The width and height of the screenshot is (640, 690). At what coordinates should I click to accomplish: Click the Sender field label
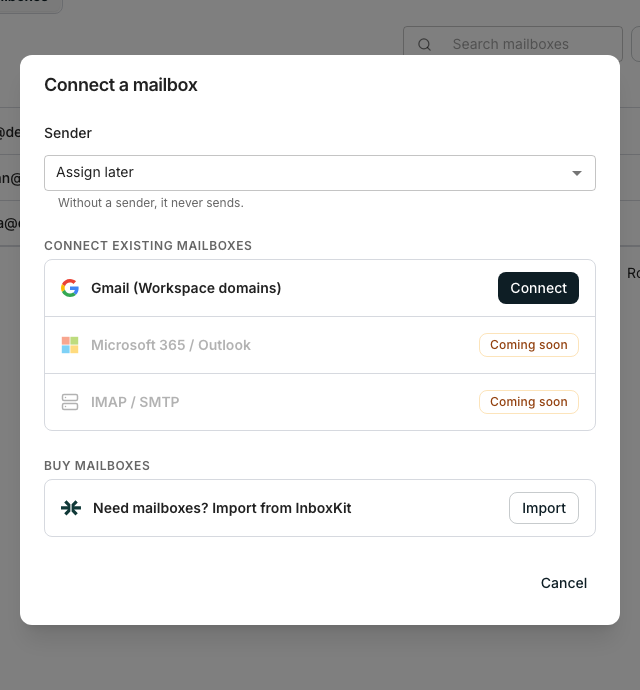[68, 133]
